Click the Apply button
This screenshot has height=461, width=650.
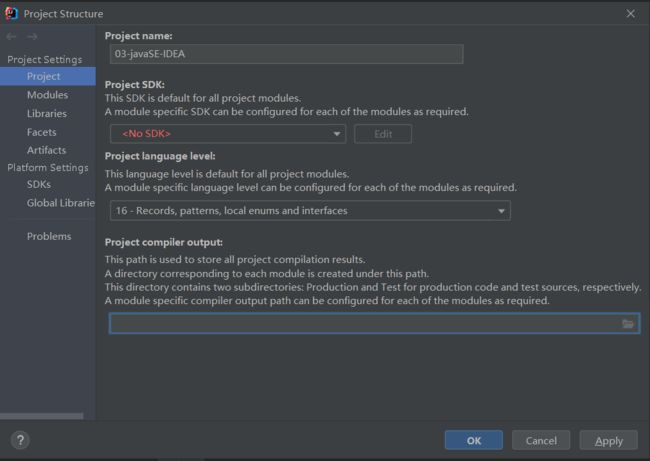tap(609, 440)
